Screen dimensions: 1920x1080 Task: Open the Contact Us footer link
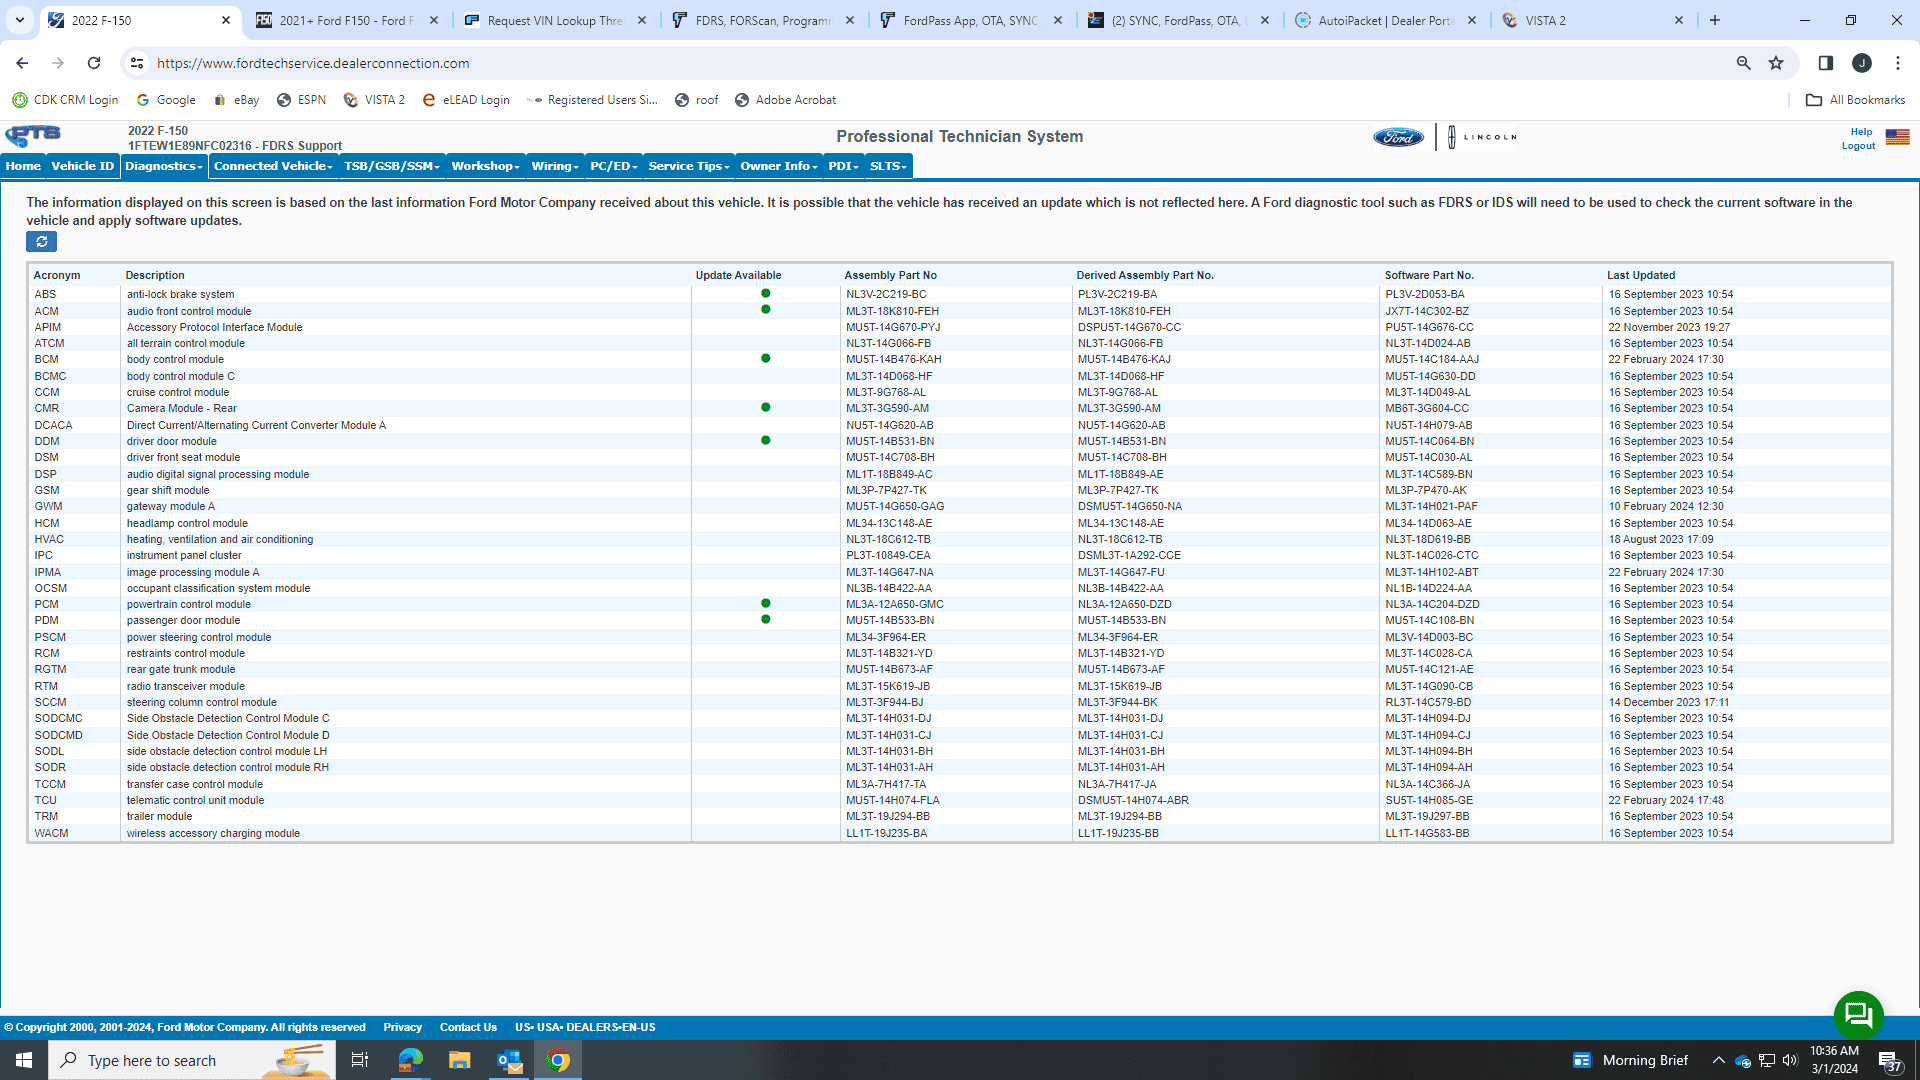coord(468,1027)
